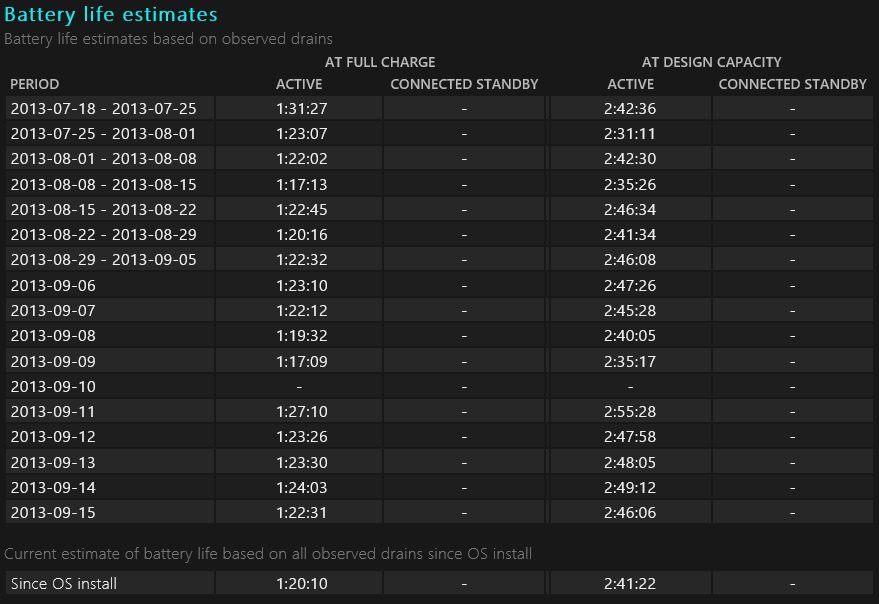Click the Battery life estimates heading
Viewport: 879px width, 604px height.
tap(111, 15)
